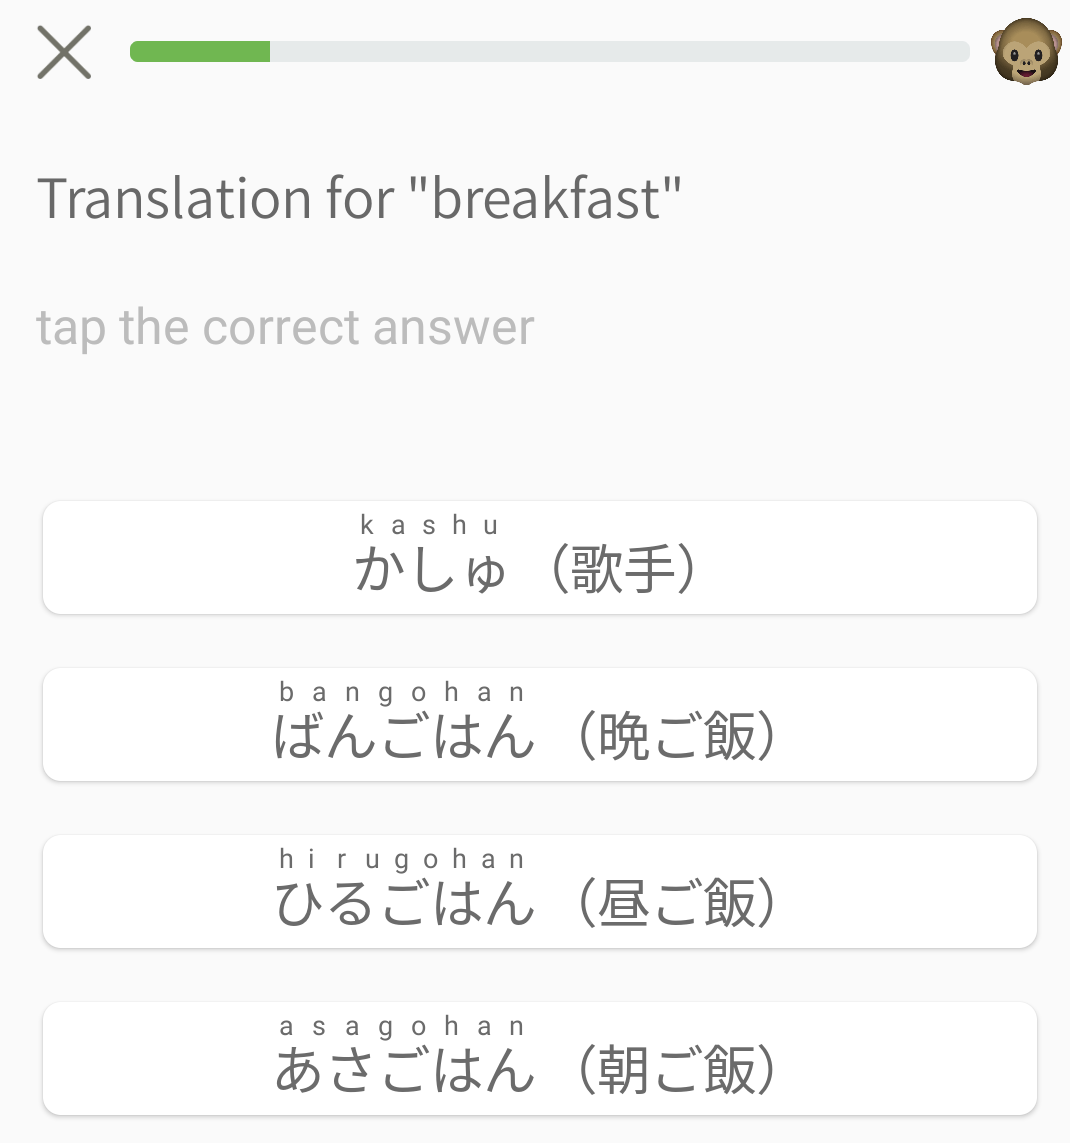Tap the hiragana あさごはん text
This screenshot has width=1070, height=1143.
pyautogui.click(x=405, y=1071)
